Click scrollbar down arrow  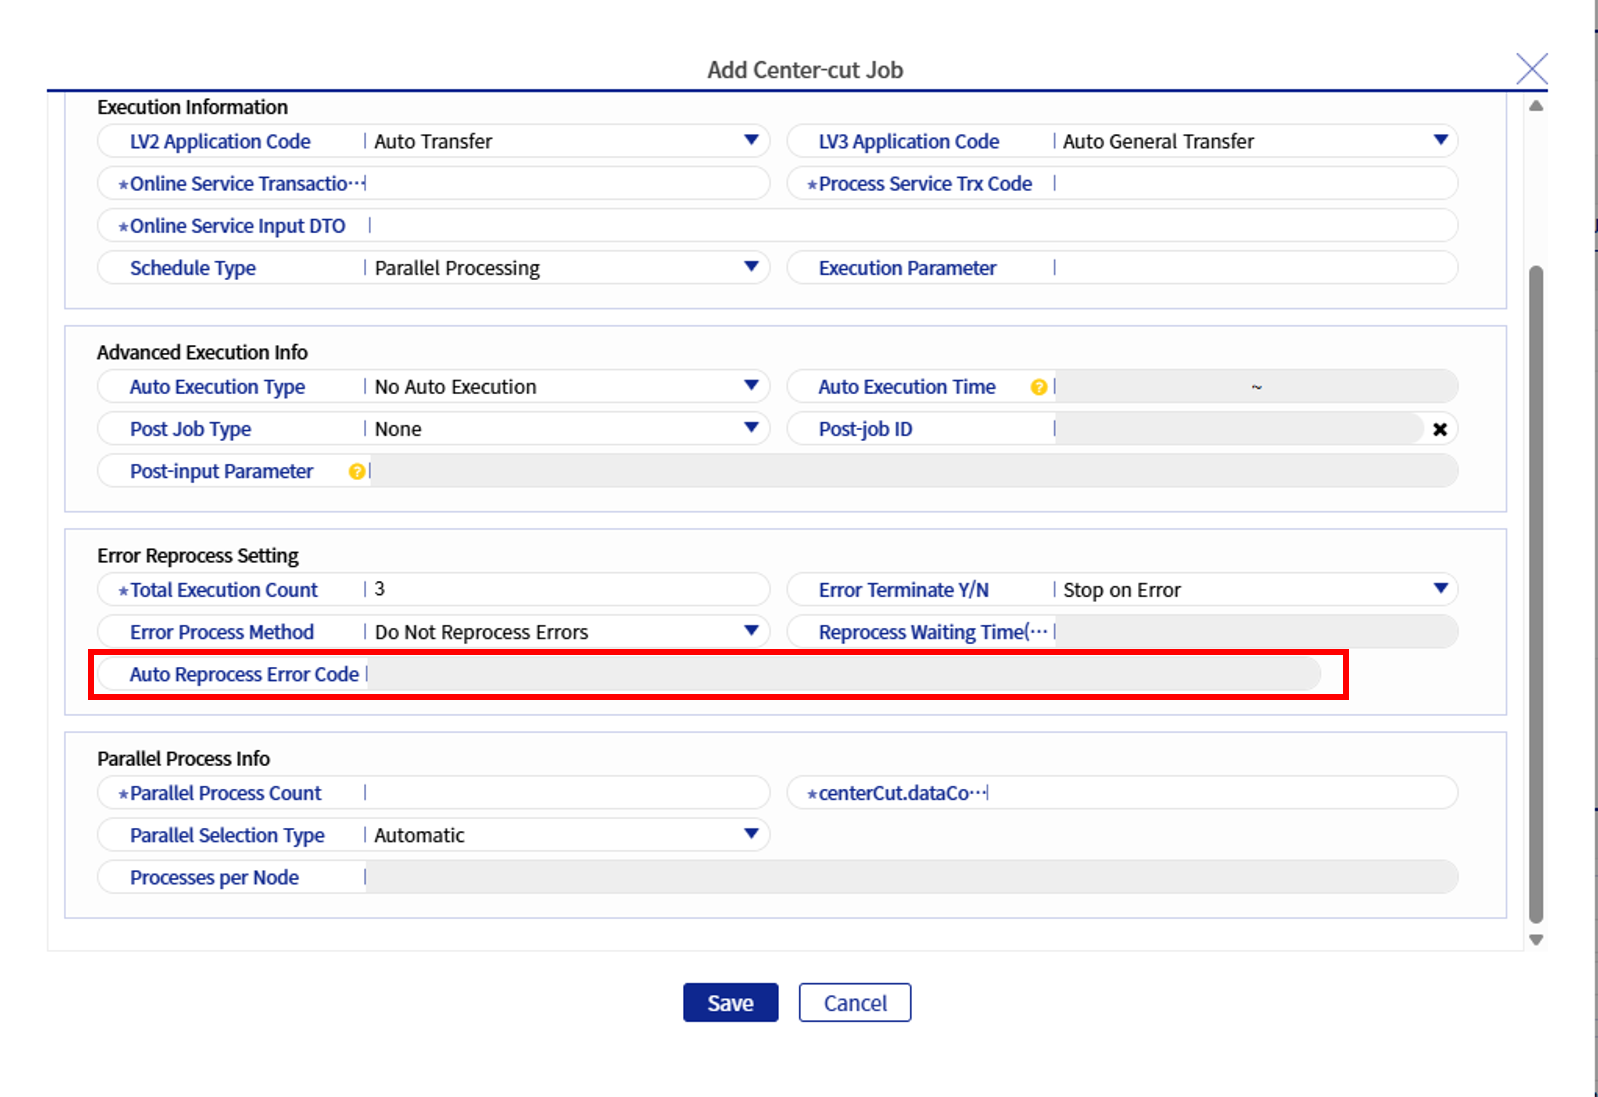point(1536,939)
